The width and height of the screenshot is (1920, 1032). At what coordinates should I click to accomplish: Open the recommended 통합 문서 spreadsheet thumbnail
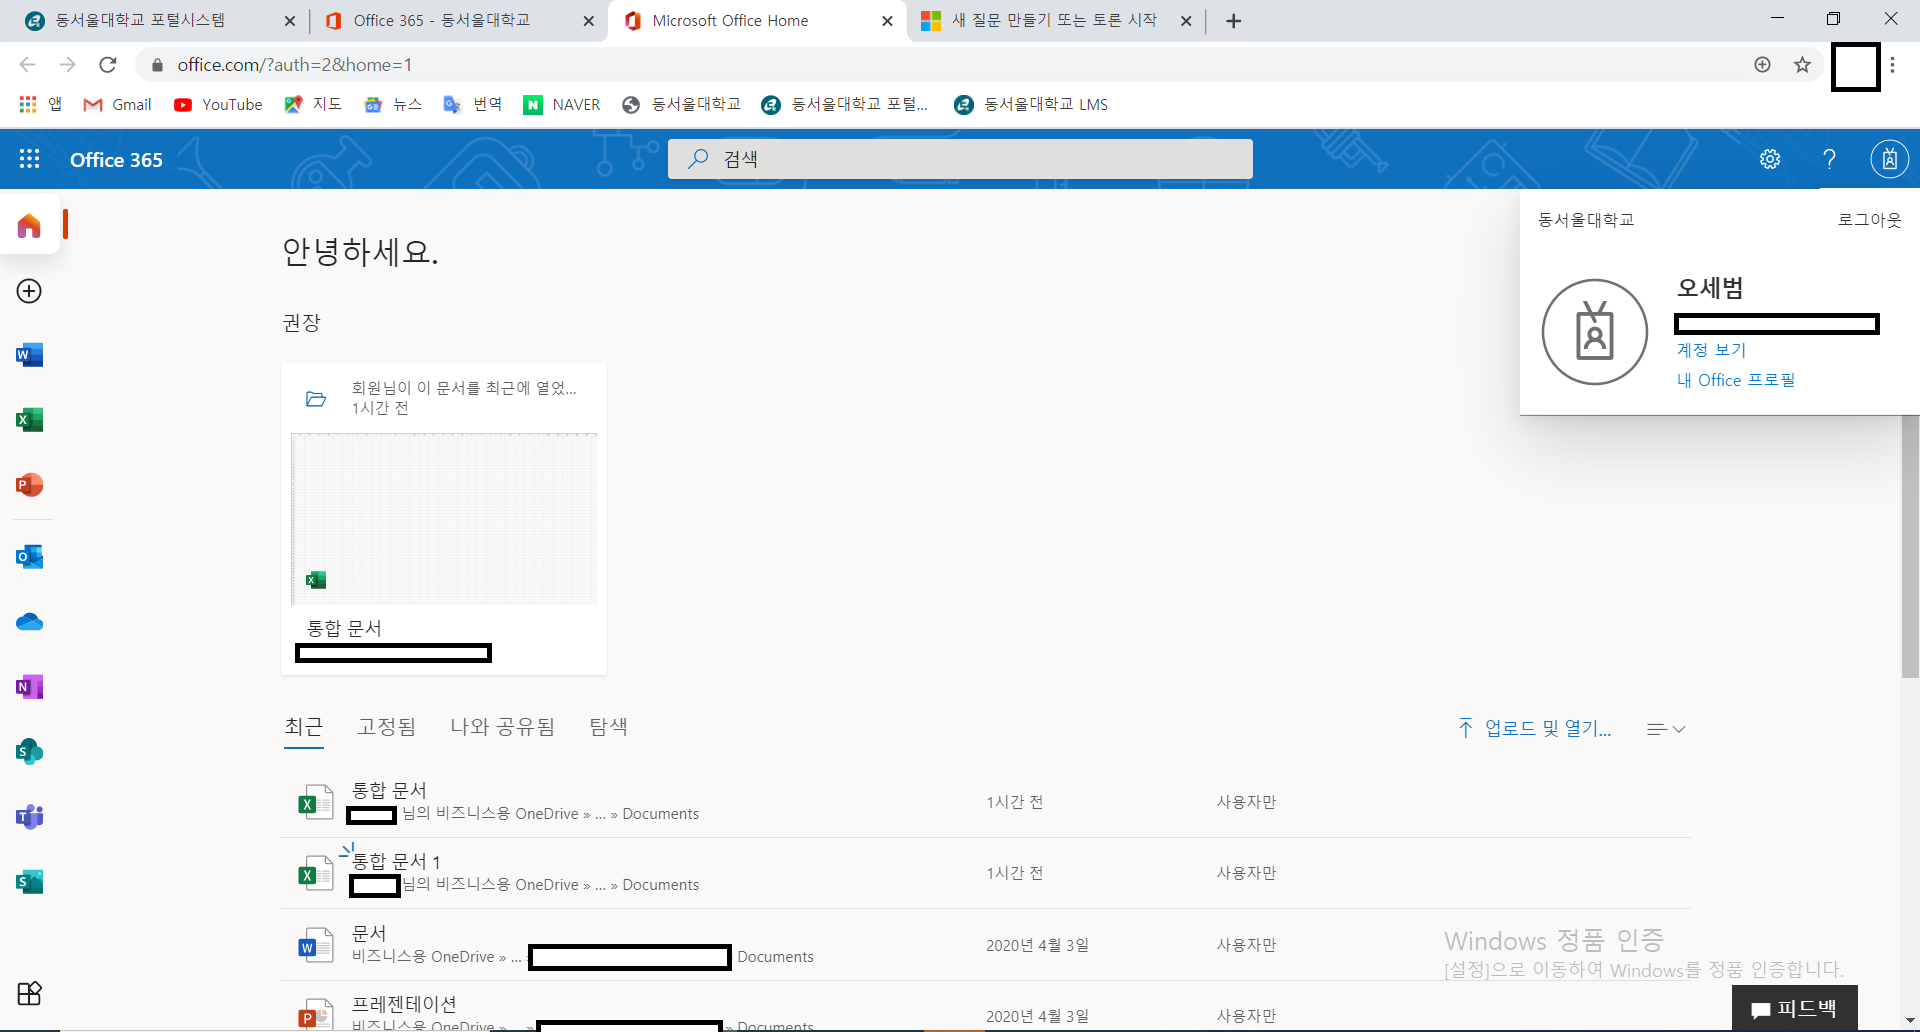(443, 519)
